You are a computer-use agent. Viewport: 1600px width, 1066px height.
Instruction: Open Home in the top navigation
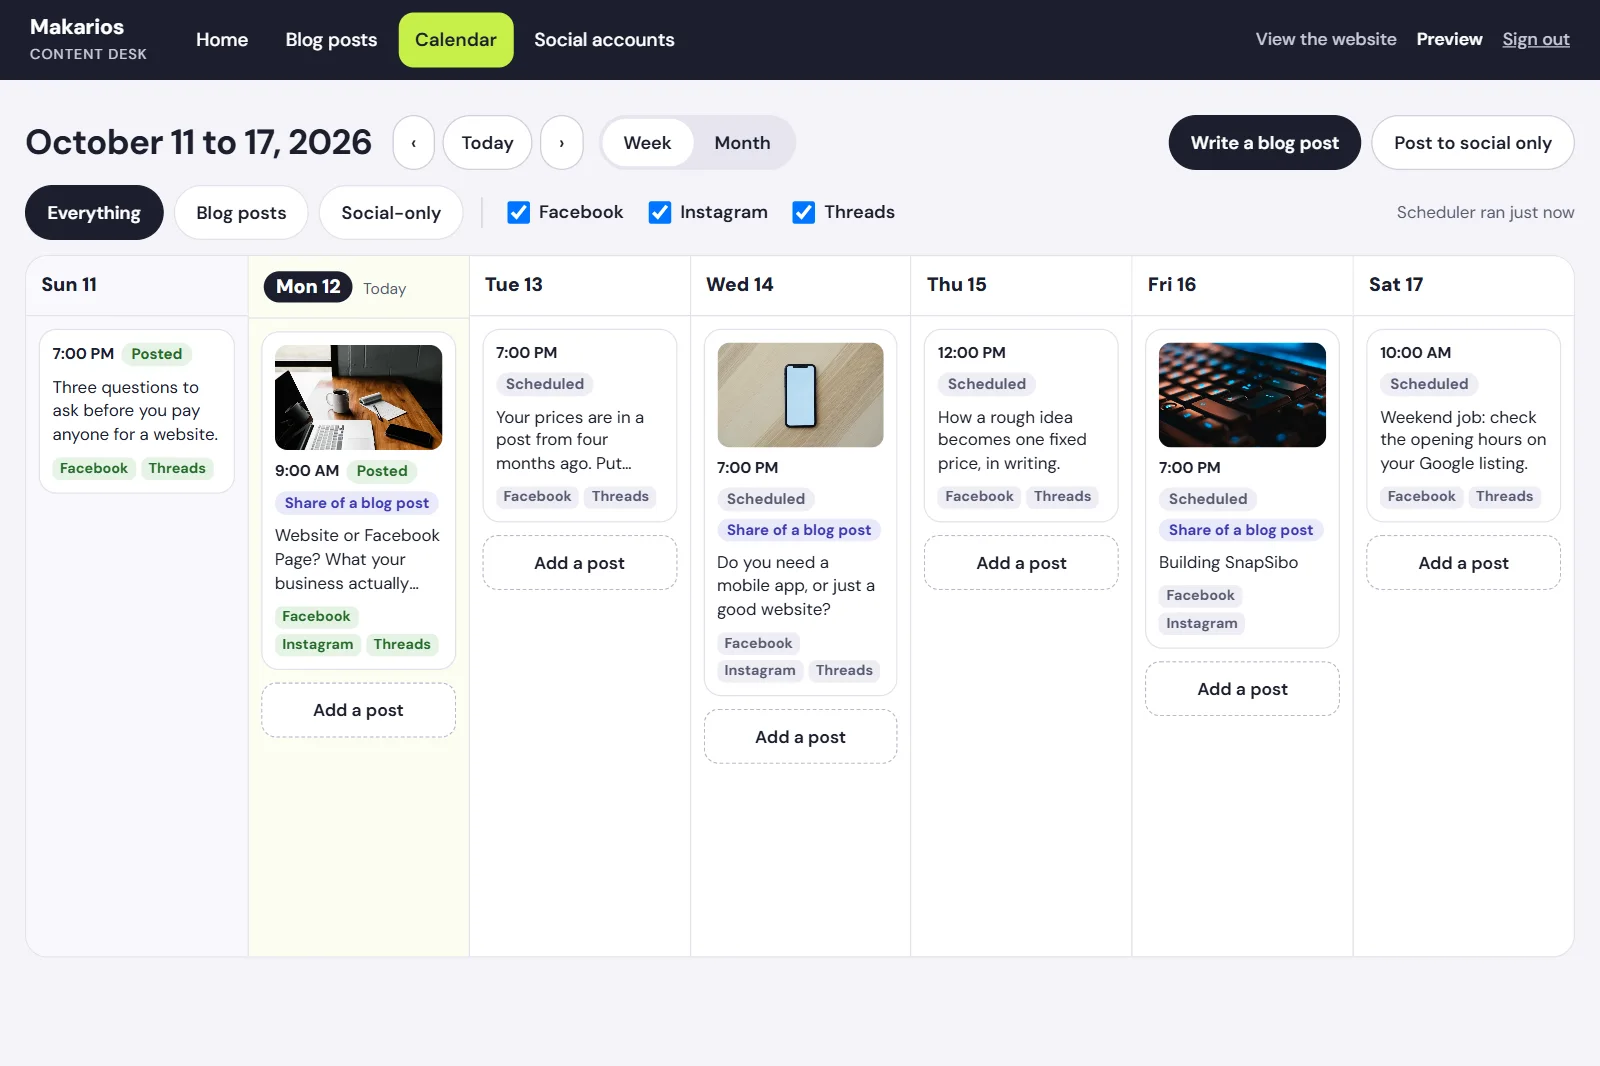pos(222,40)
